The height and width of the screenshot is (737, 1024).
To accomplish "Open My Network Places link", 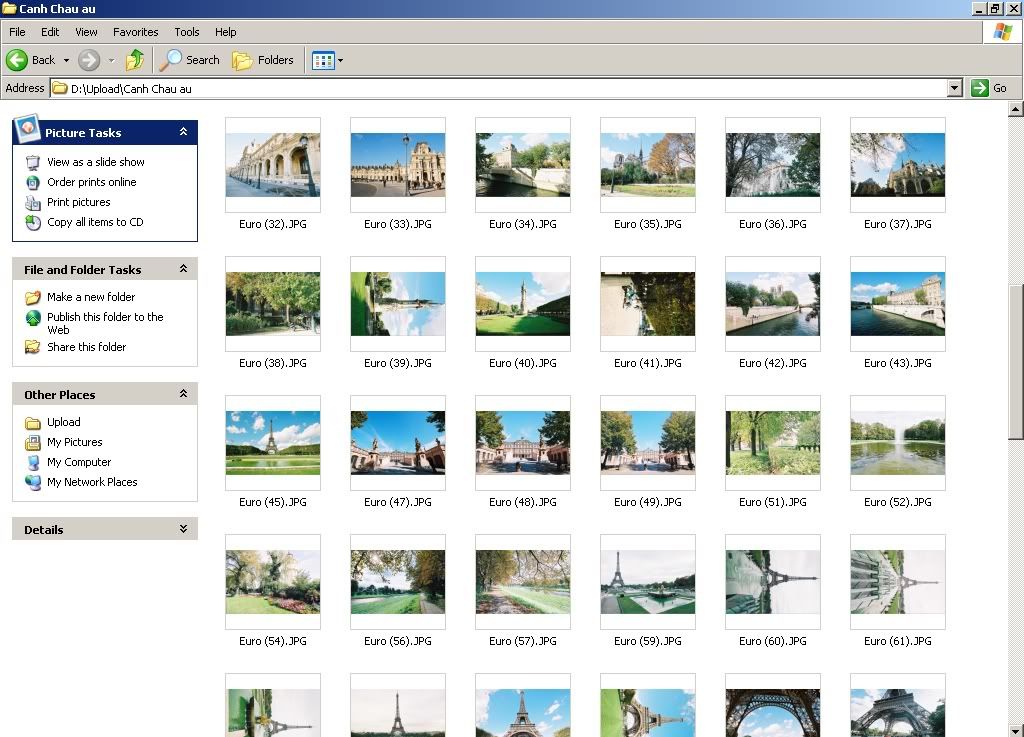I will 92,482.
